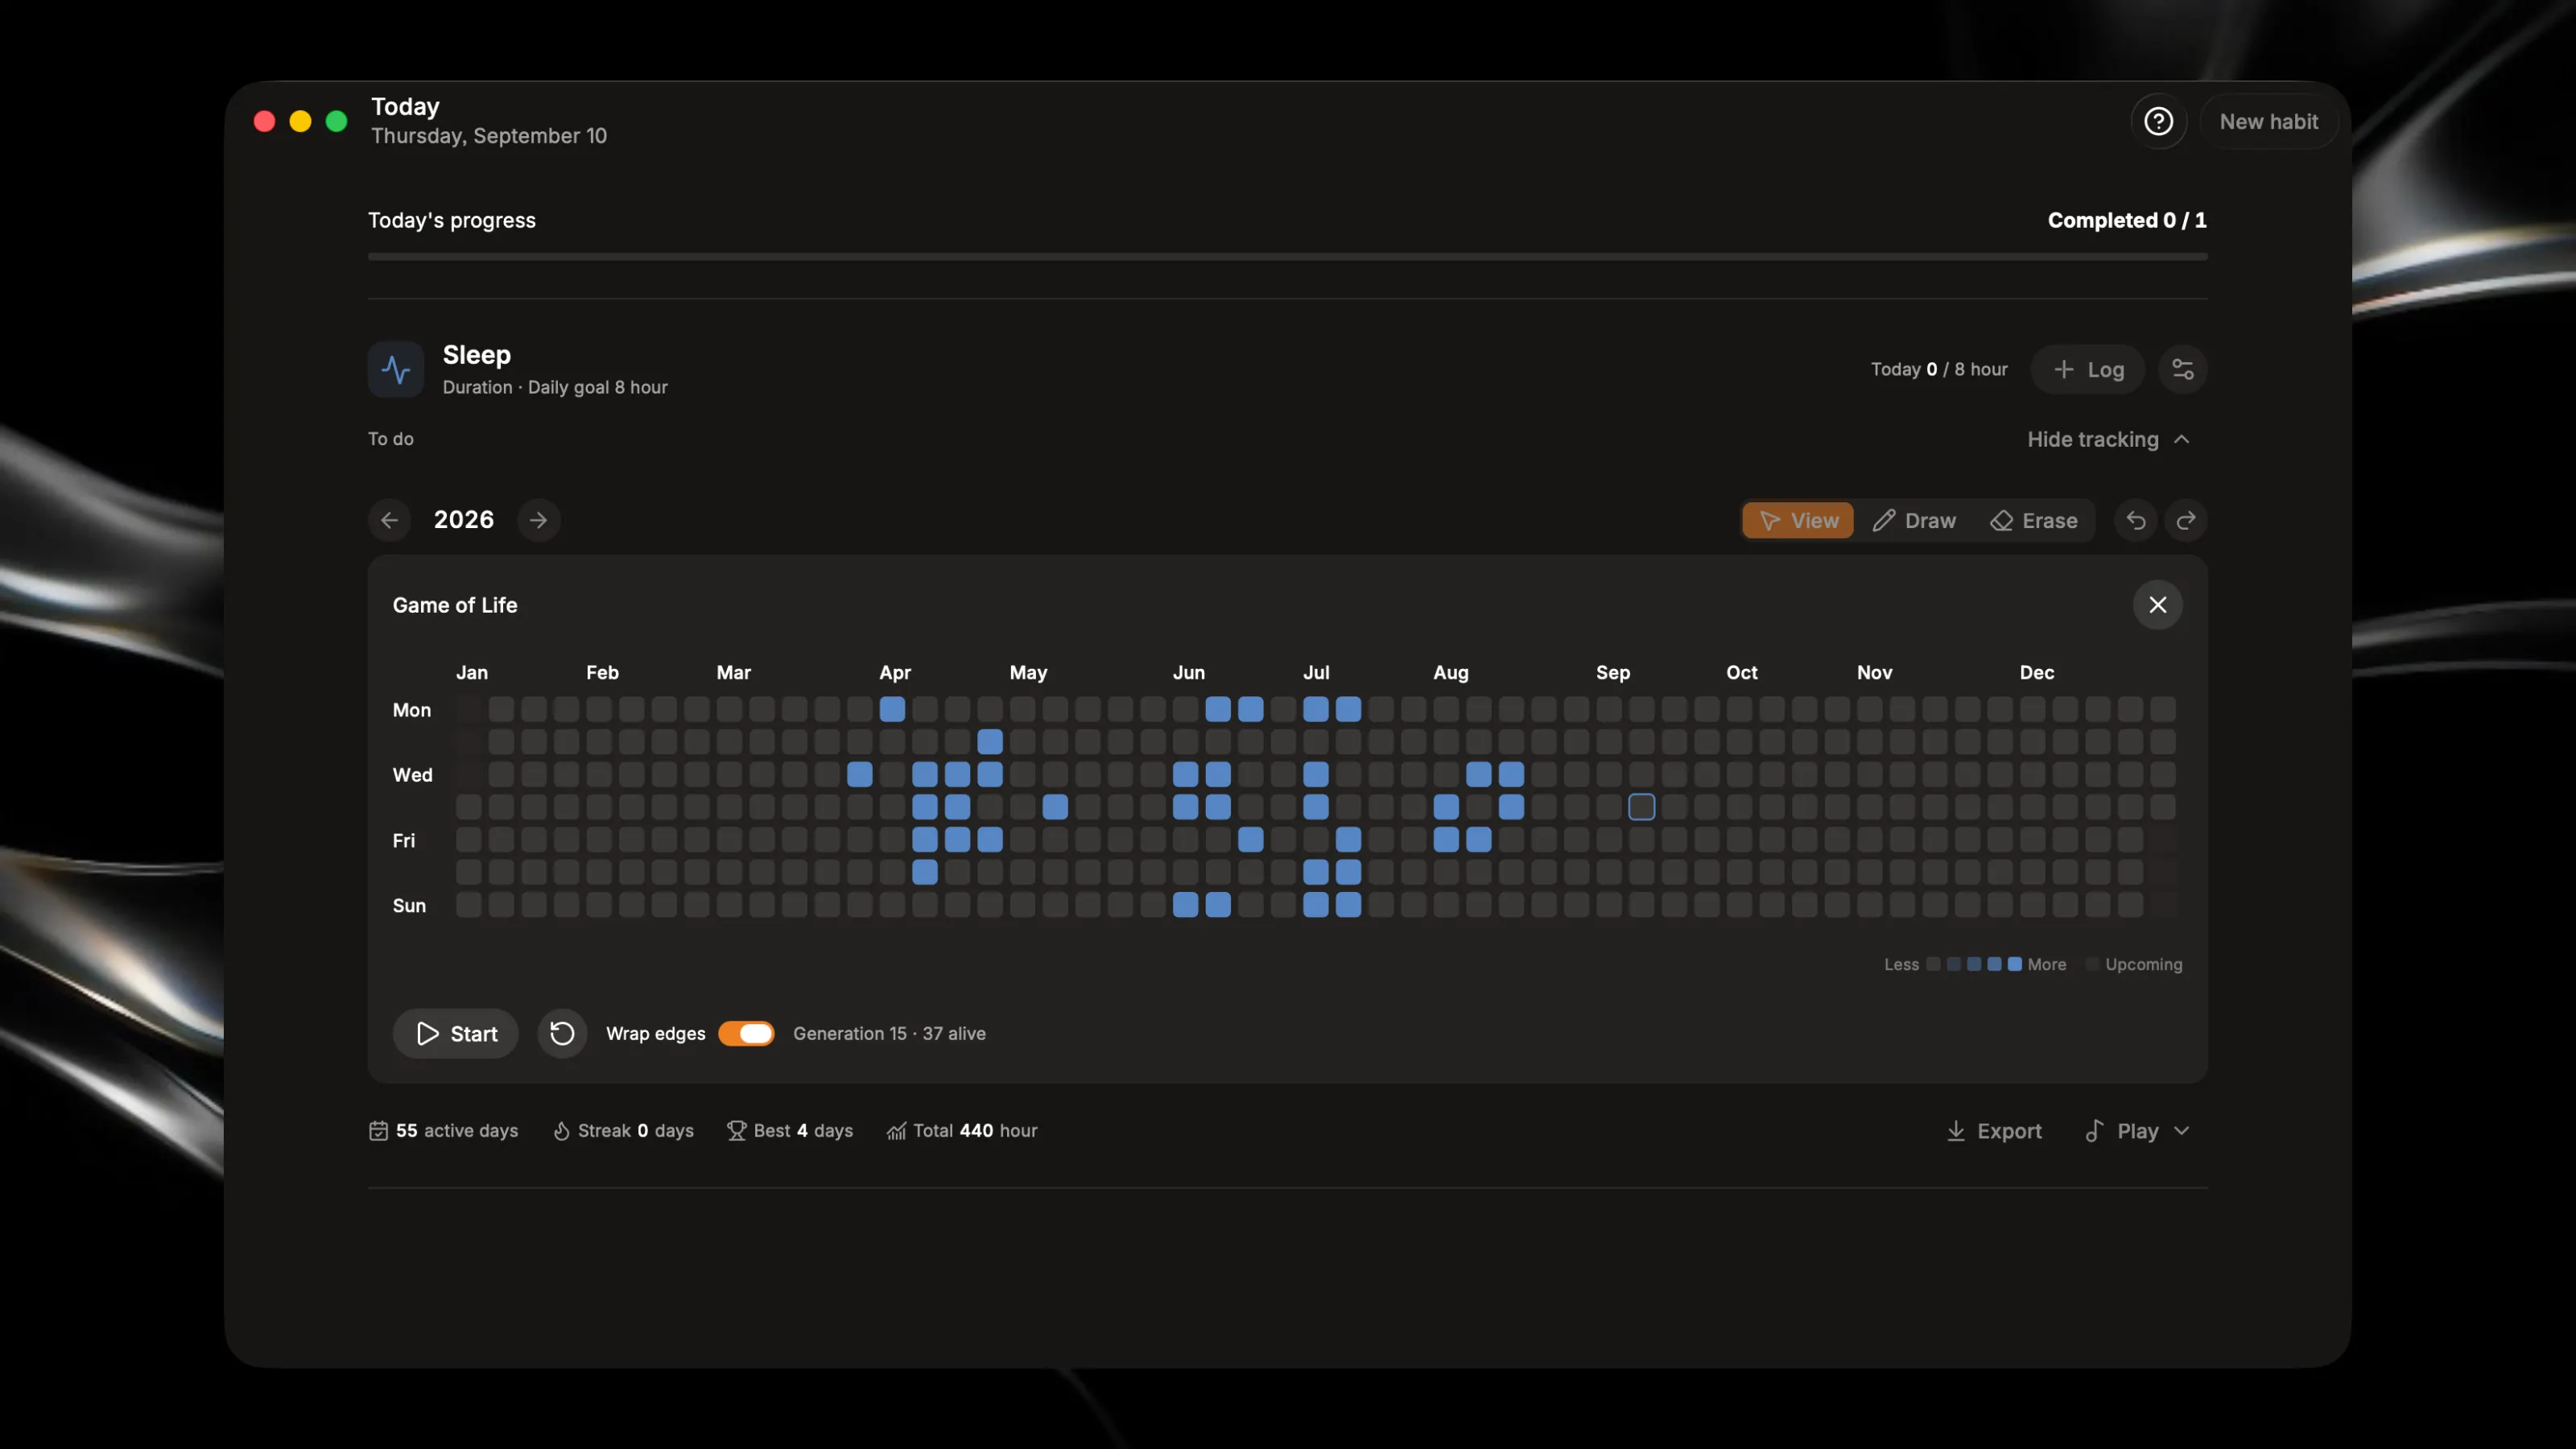Click the Sleep habit title
The height and width of the screenshot is (1449, 2576).
click(x=477, y=355)
